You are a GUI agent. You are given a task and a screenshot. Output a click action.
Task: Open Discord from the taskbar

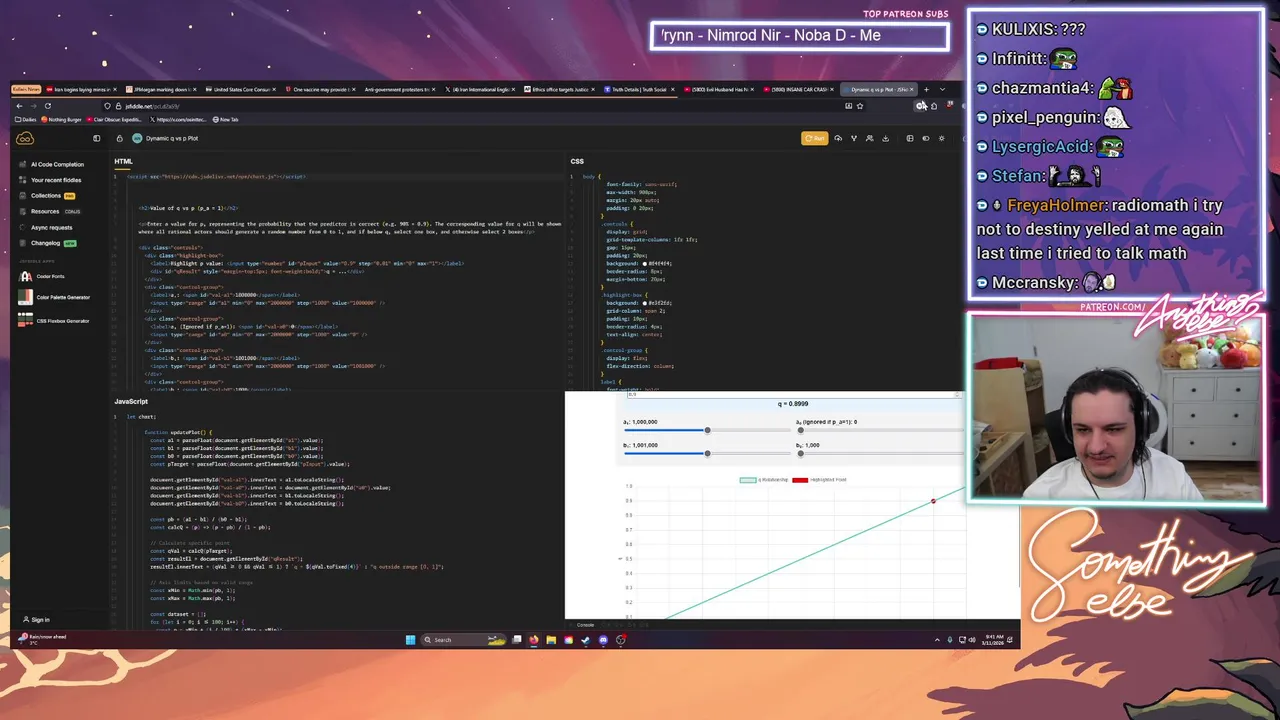click(x=603, y=640)
